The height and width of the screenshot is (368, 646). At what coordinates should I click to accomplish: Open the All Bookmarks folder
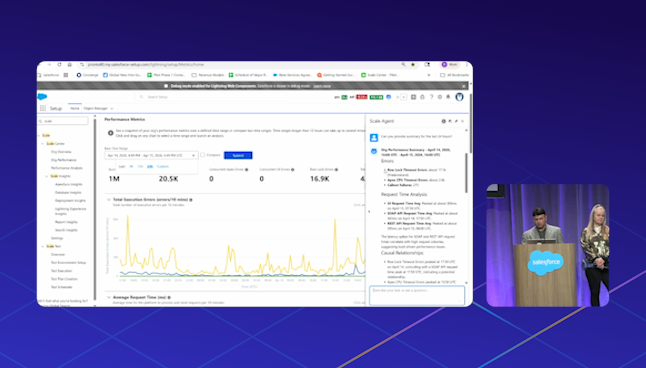[x=454, y=75]
